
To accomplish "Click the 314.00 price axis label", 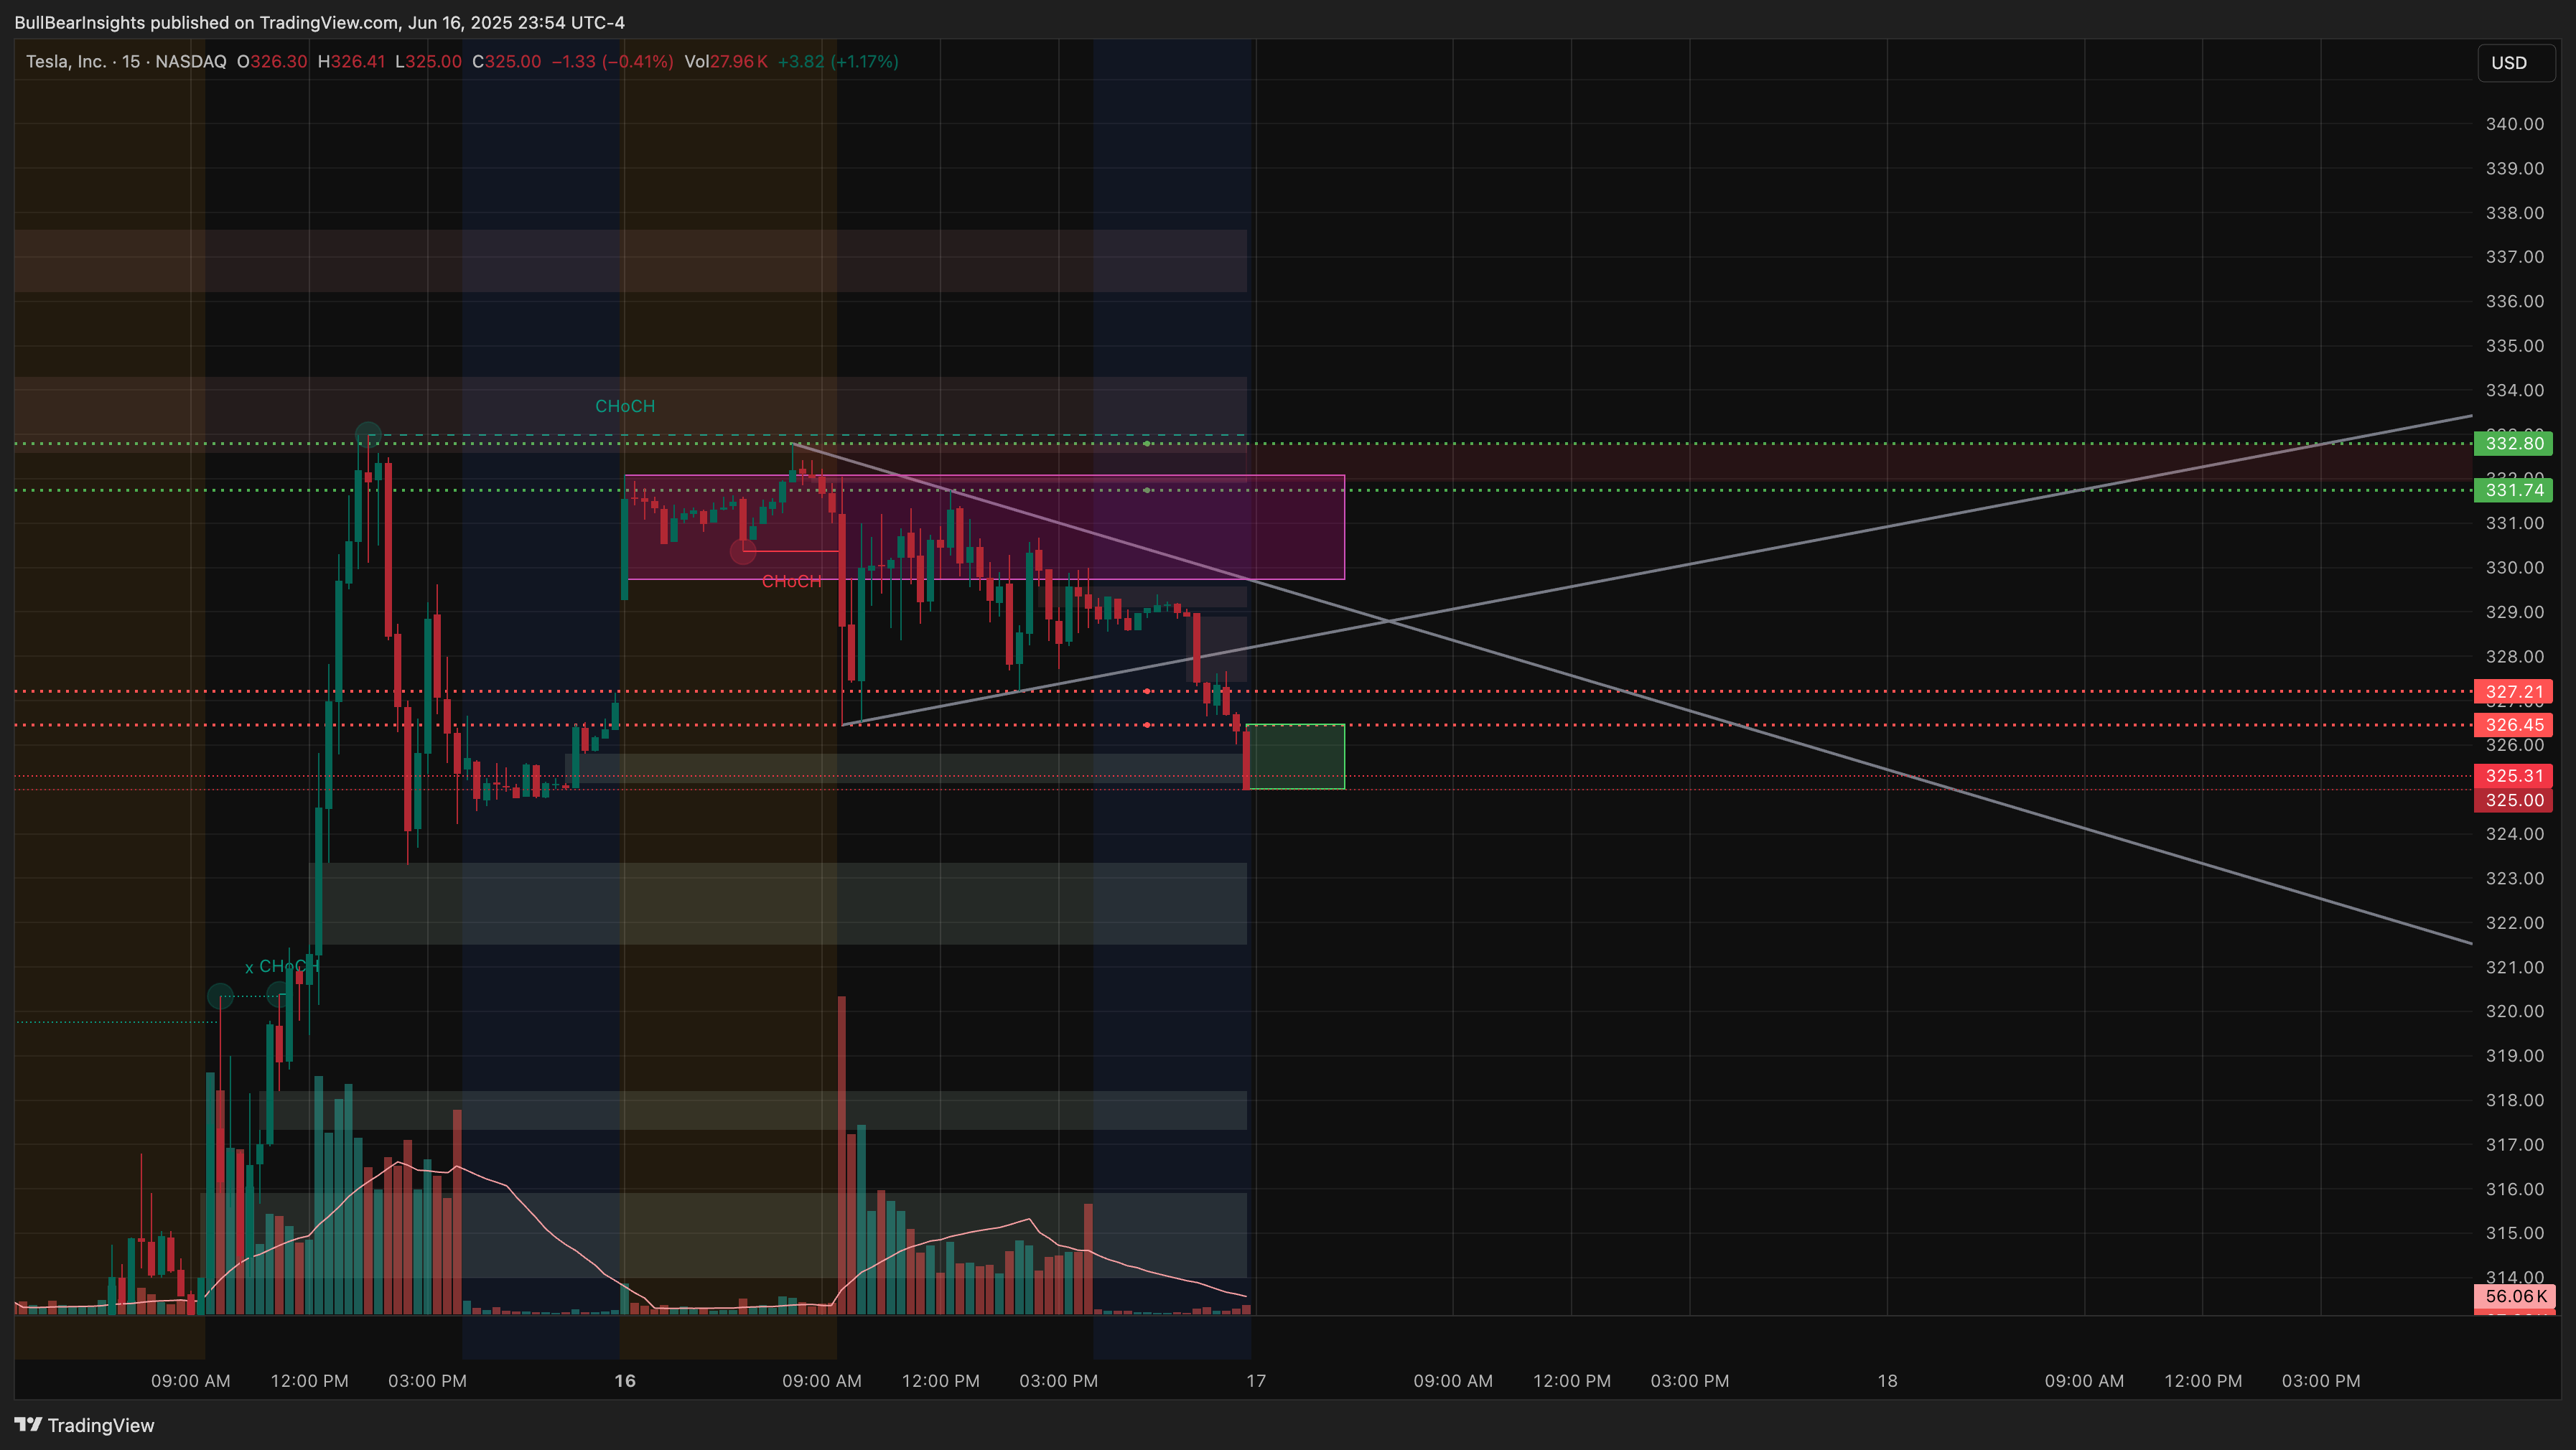I will coord(2515,1277).
